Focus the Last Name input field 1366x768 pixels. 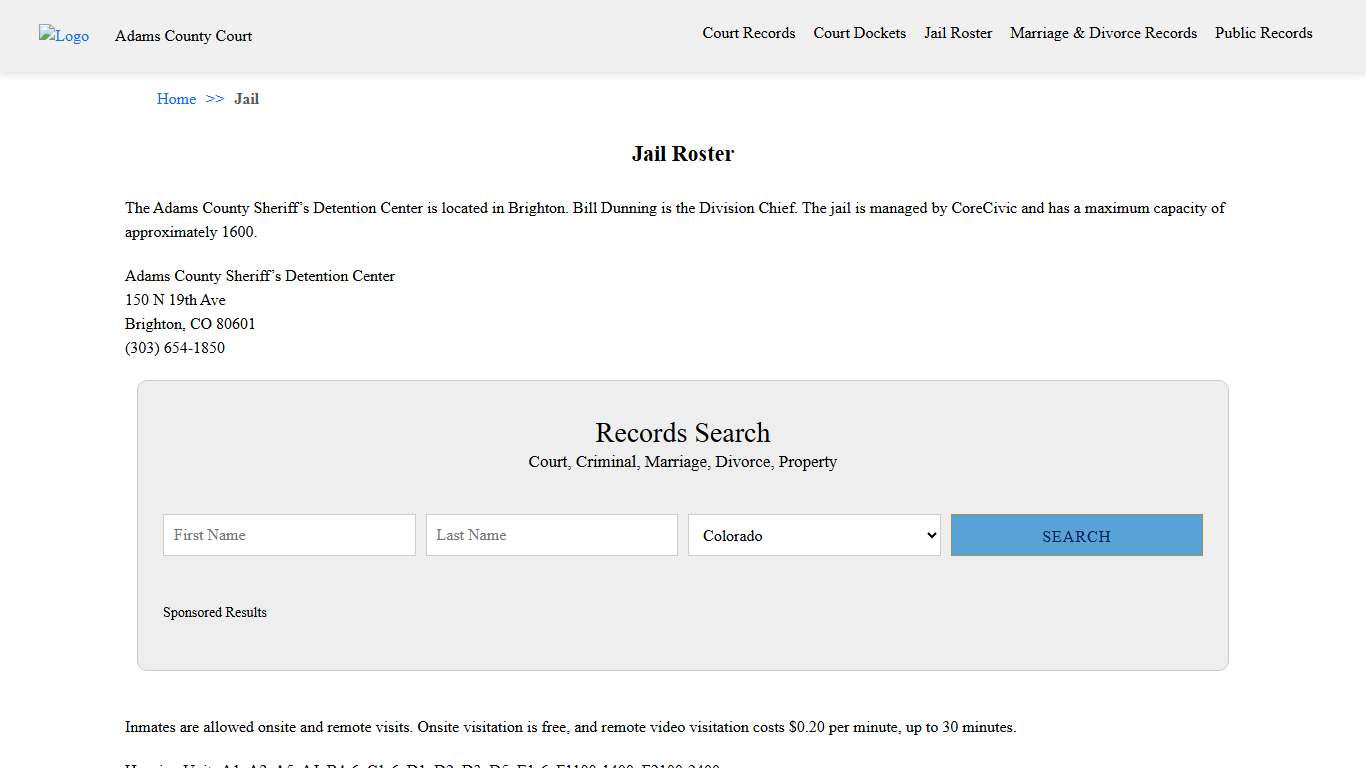click(x=551, y=535)
